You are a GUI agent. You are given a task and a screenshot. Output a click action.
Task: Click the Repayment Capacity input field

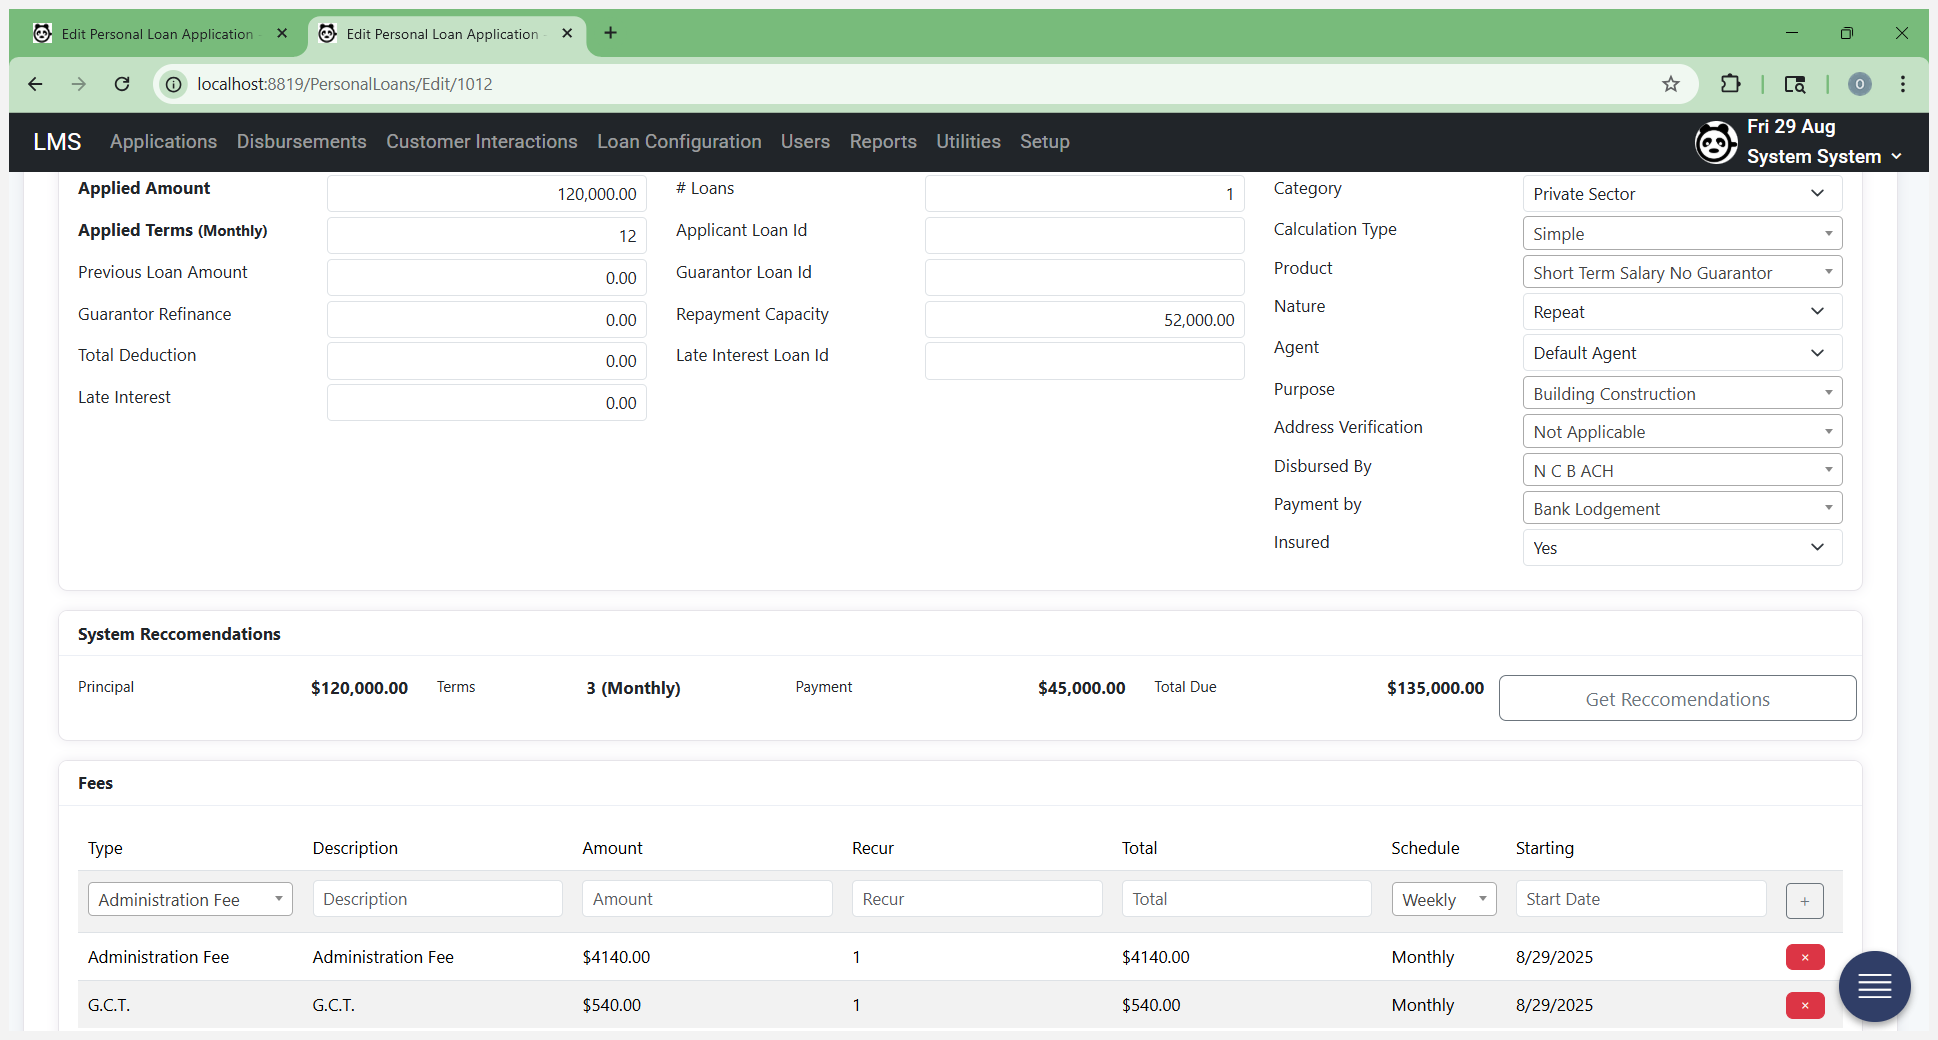(1084, 320)
